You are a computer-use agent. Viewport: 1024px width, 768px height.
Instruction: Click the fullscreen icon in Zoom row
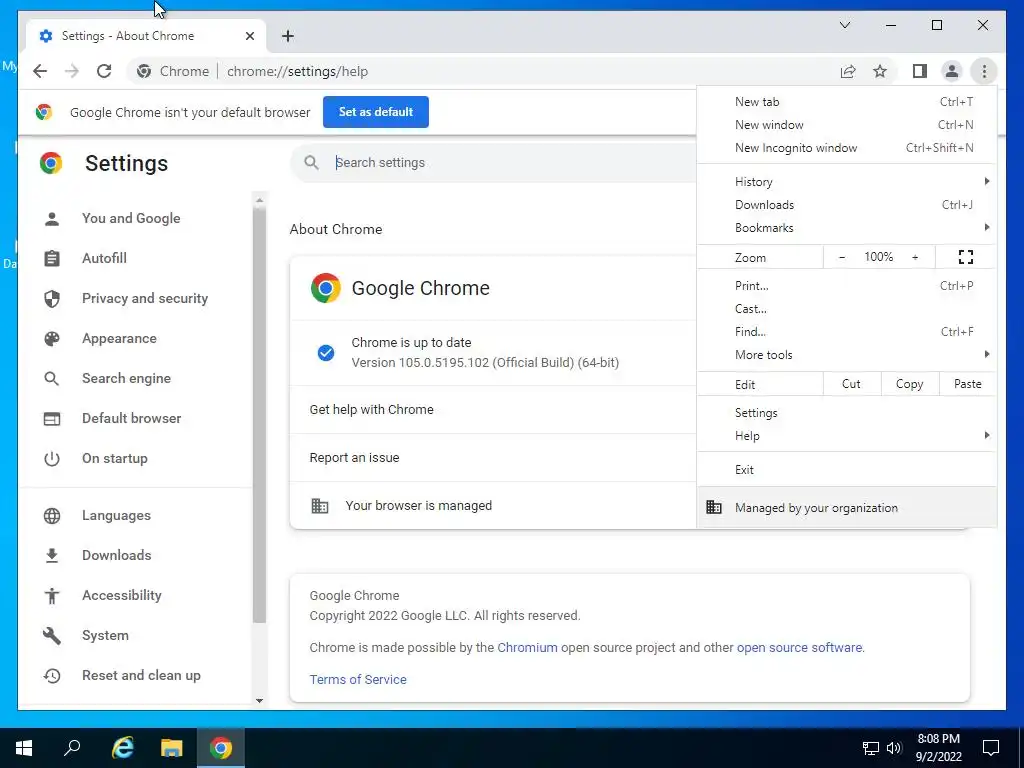pyautogui.click(x=966, y=257)
